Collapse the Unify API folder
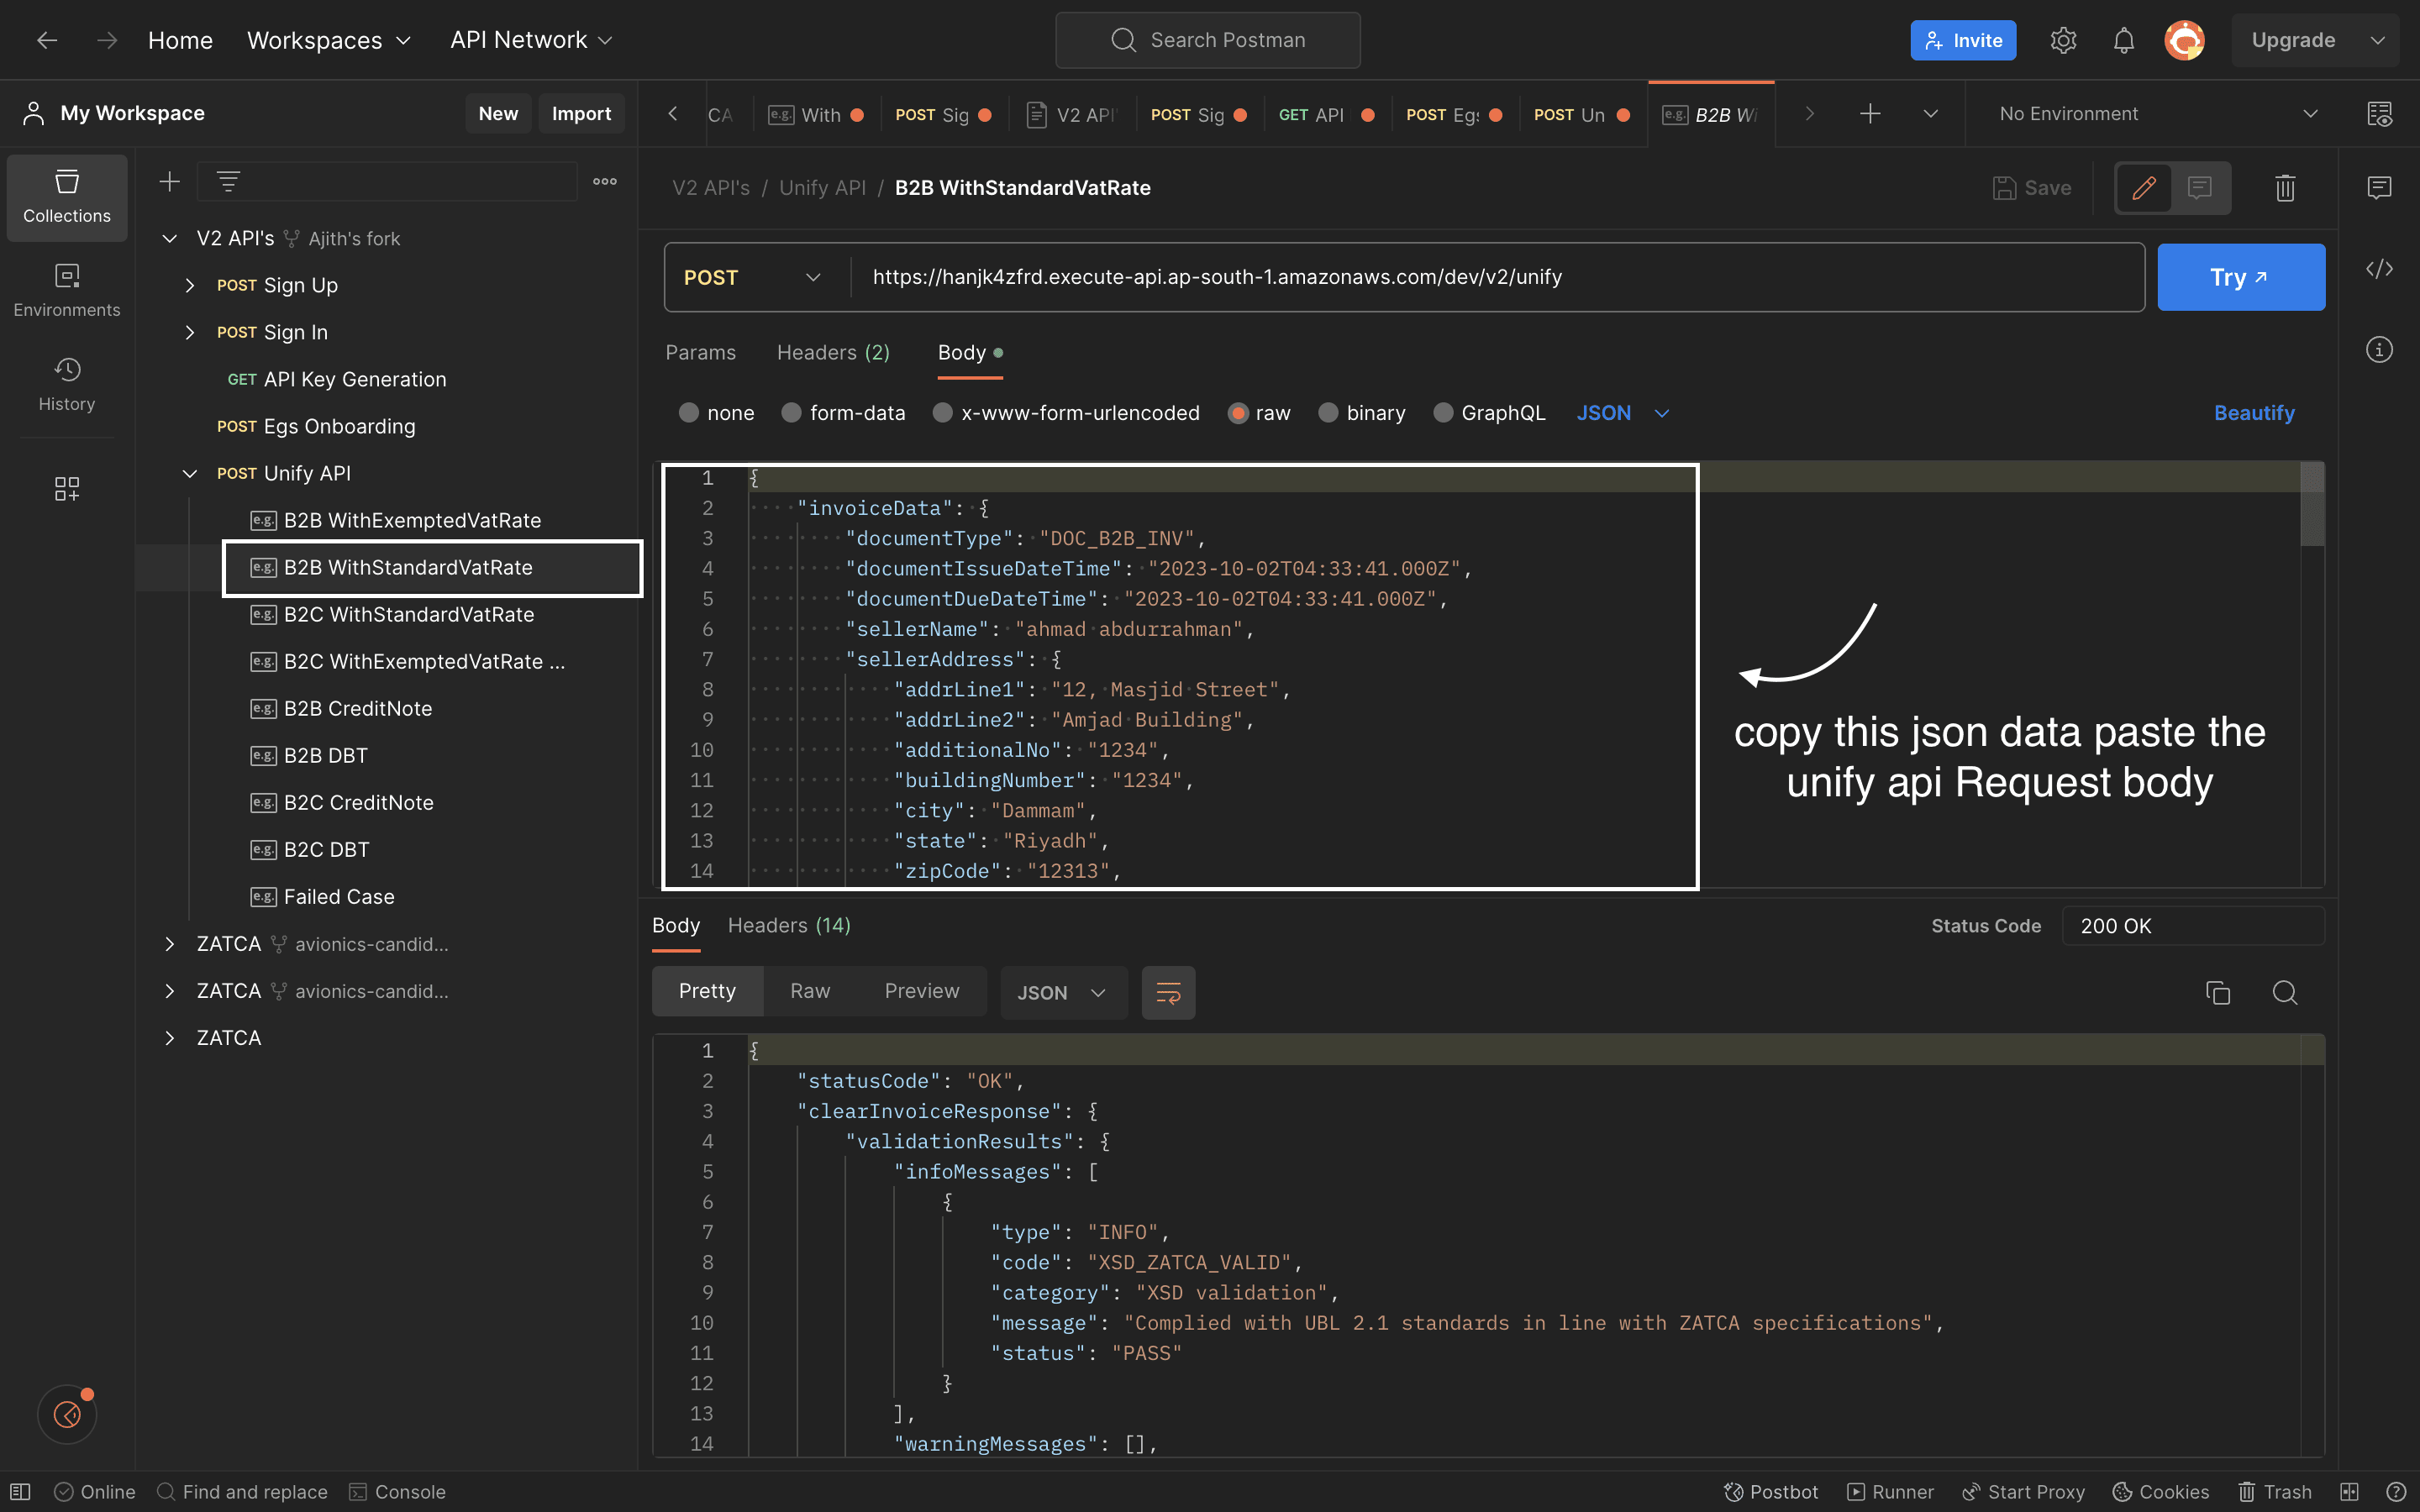Viewport: 2420px width, 1512px height. (190, 473)
